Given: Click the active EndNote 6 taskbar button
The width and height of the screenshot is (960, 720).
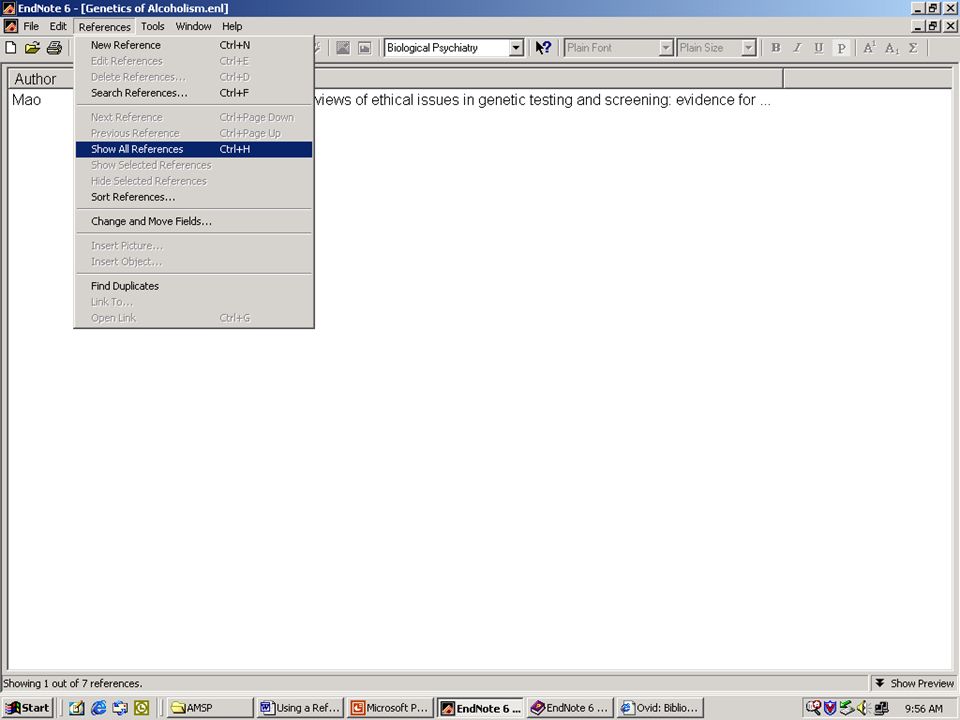Looking at the screenshot, I should 480,708.
